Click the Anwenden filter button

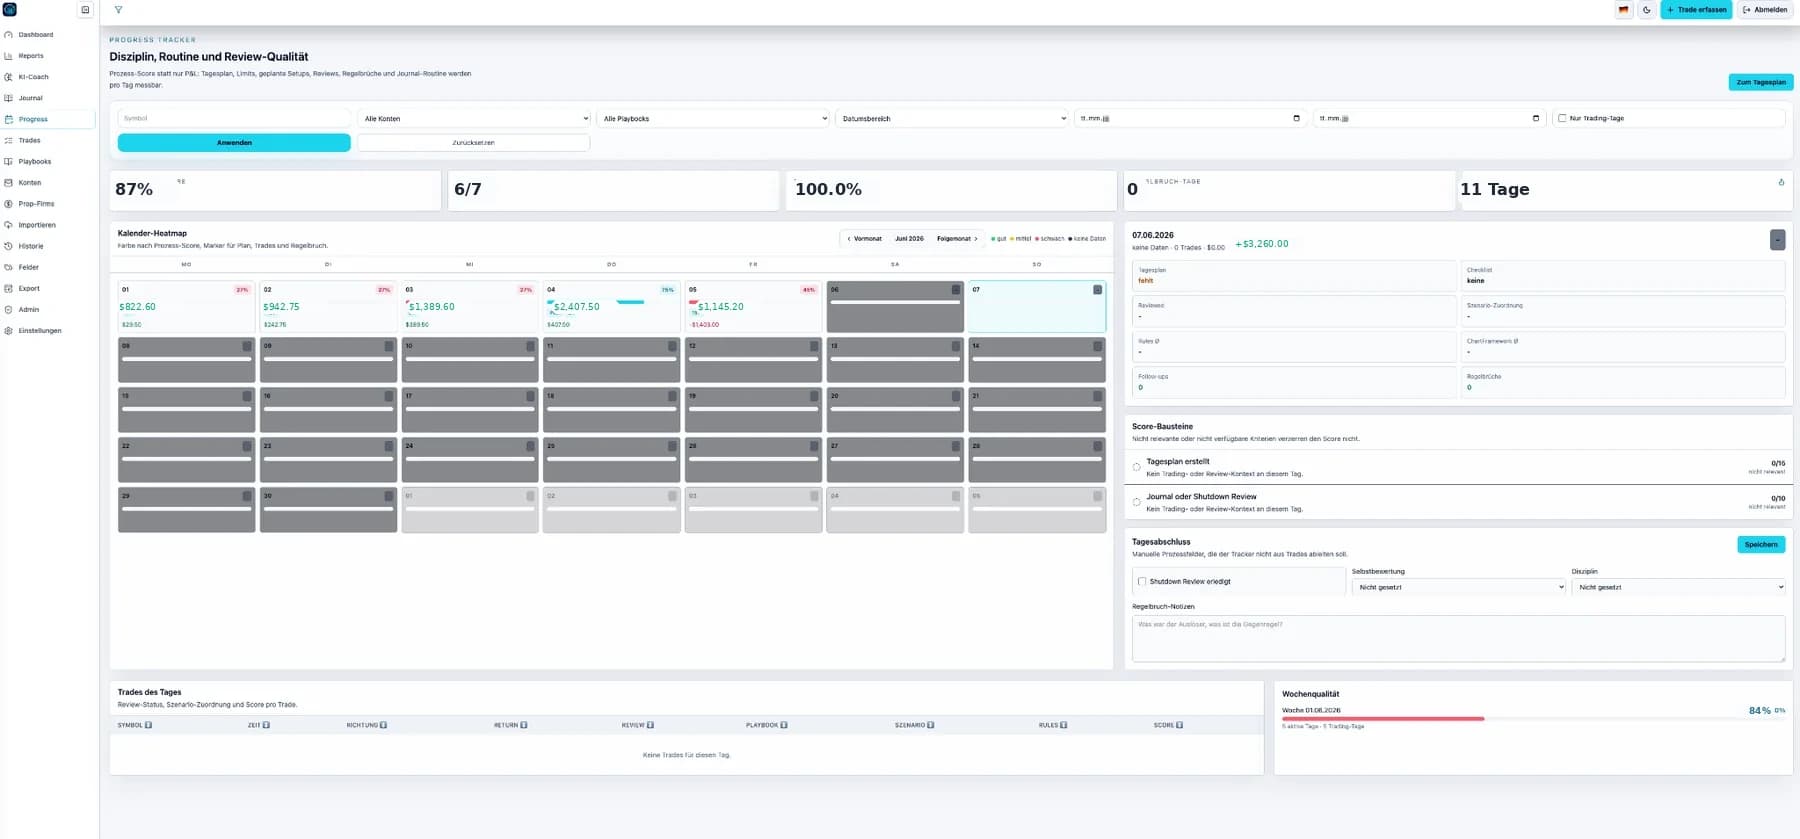click(x=234, y=143)
